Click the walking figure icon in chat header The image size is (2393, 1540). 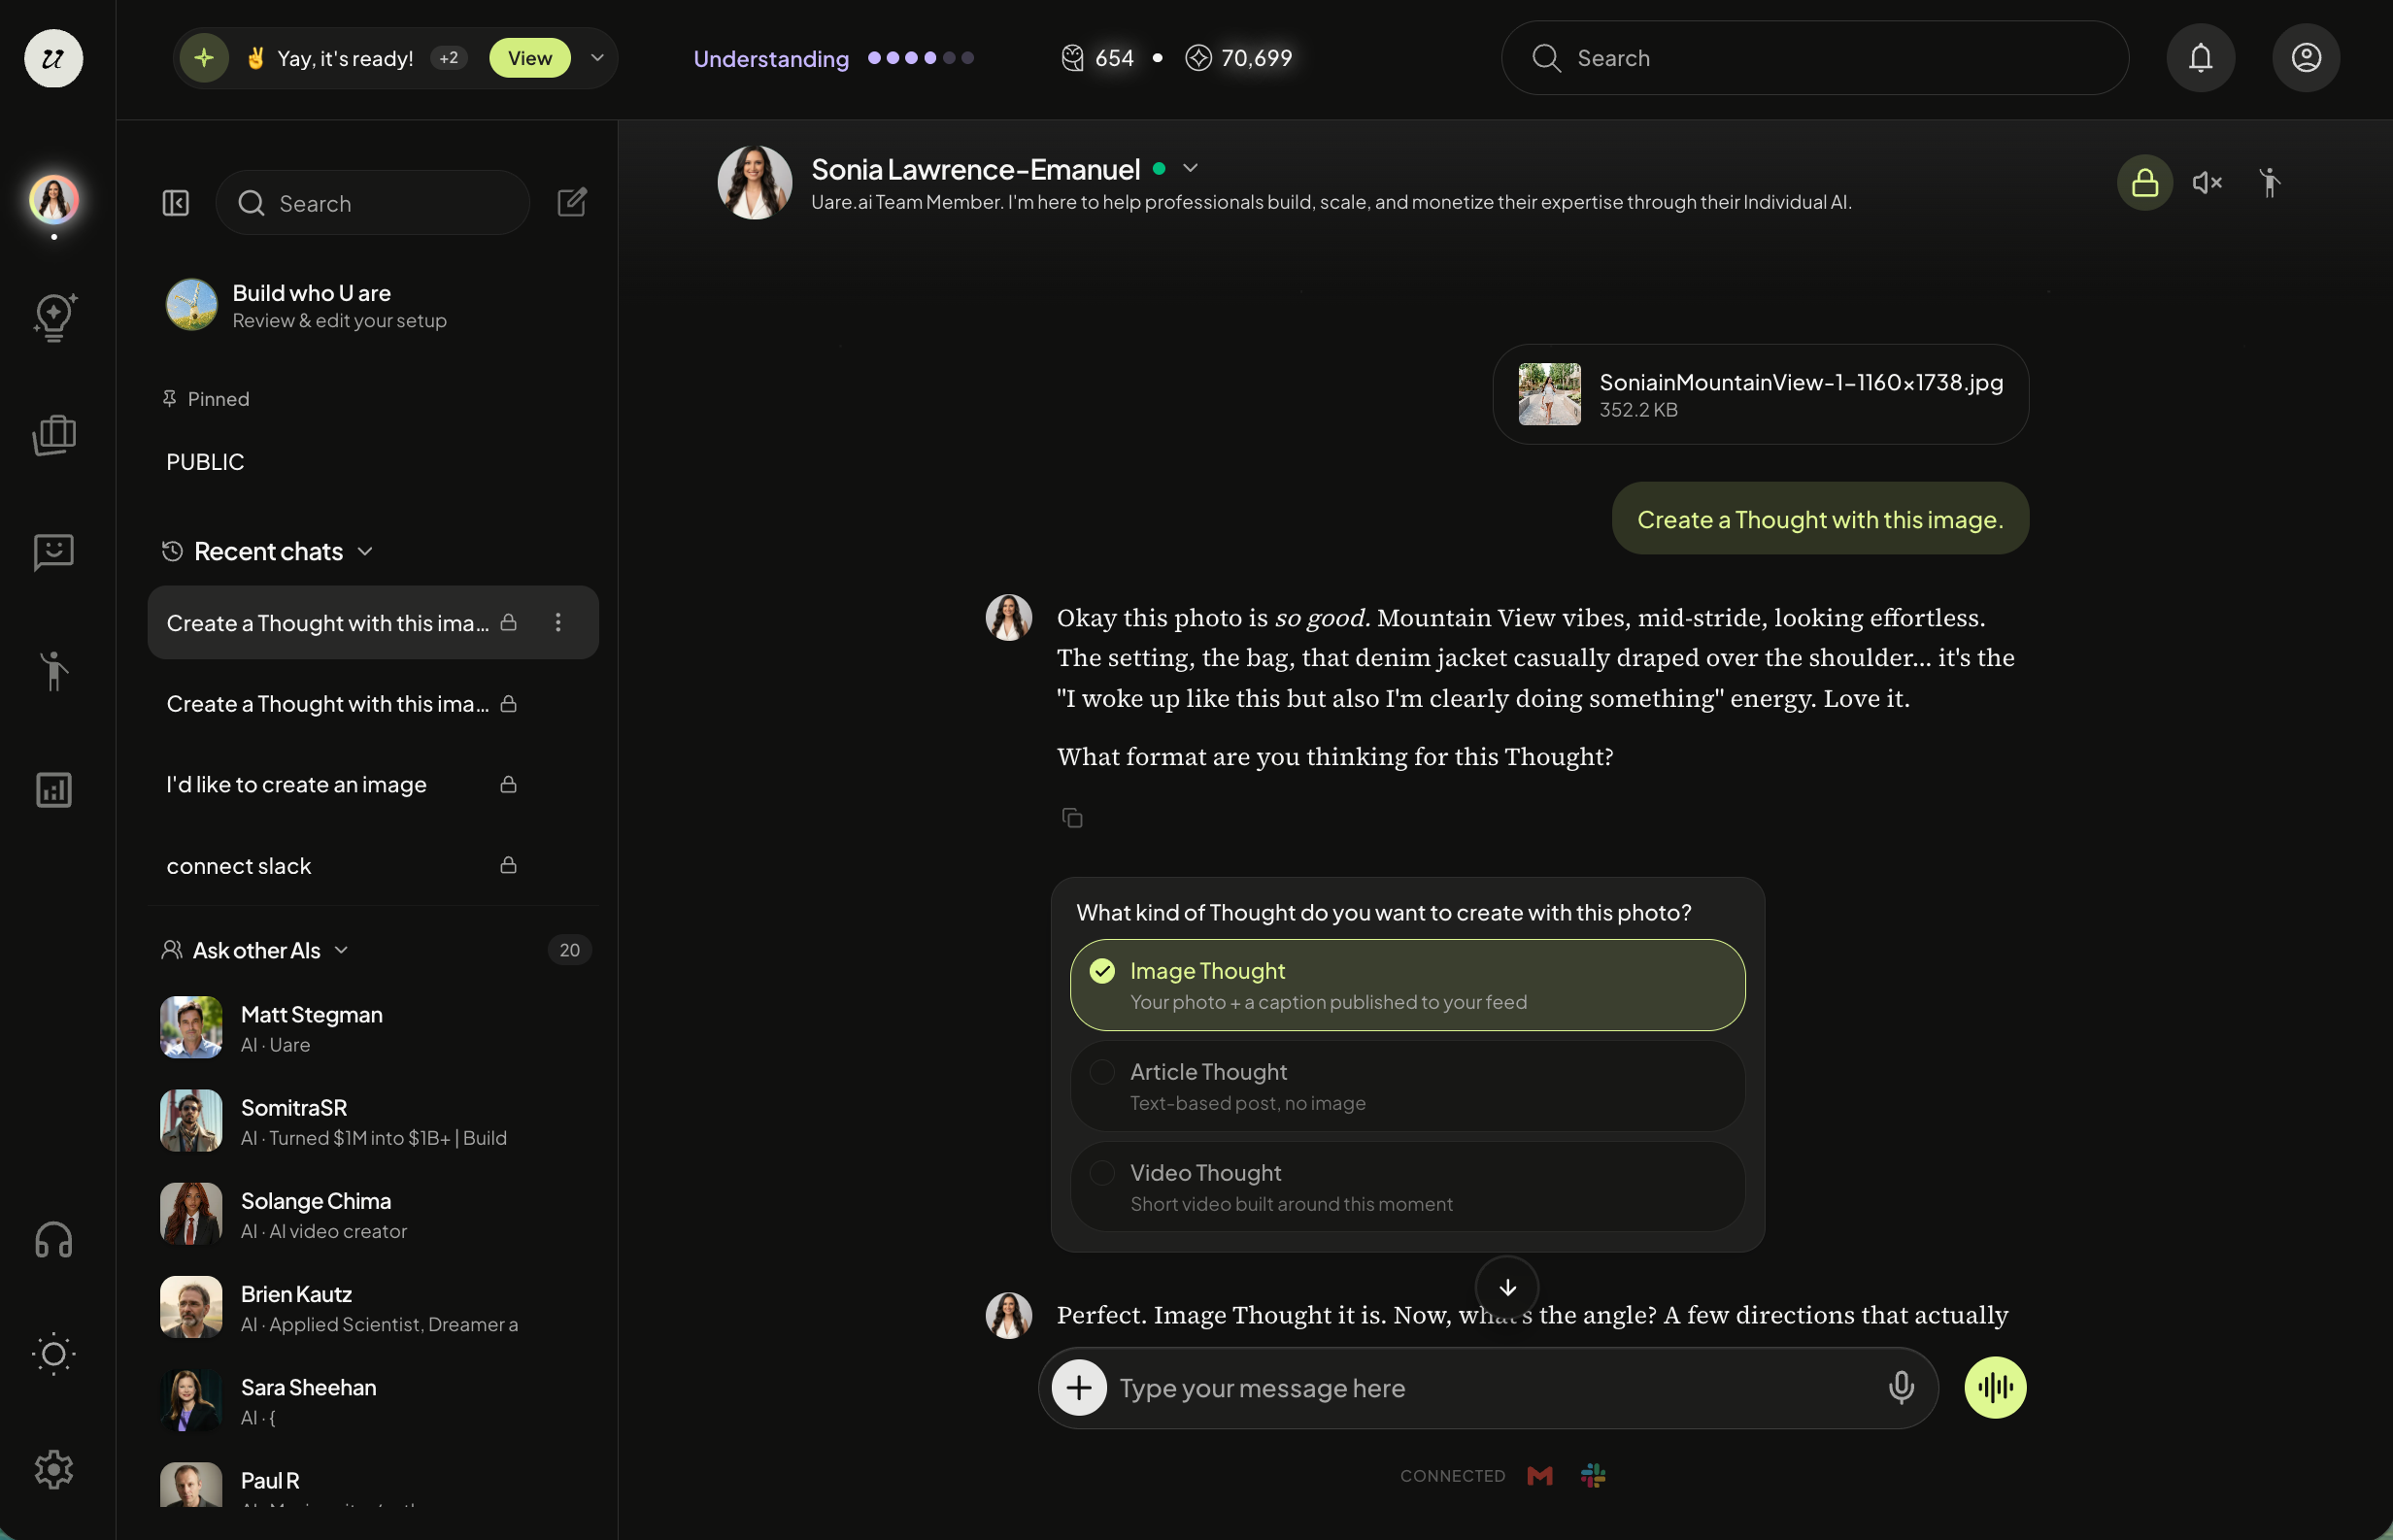(2270, 182)
